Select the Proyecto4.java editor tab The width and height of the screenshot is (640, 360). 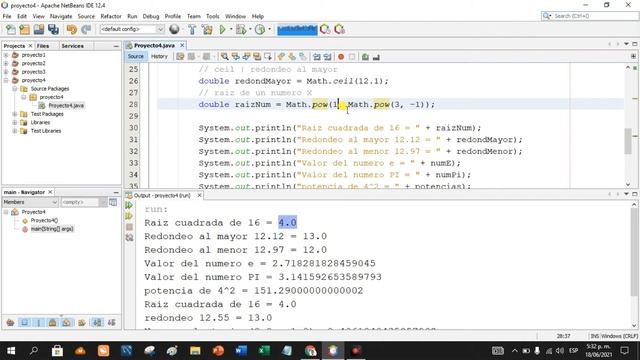tap(154, 45)
